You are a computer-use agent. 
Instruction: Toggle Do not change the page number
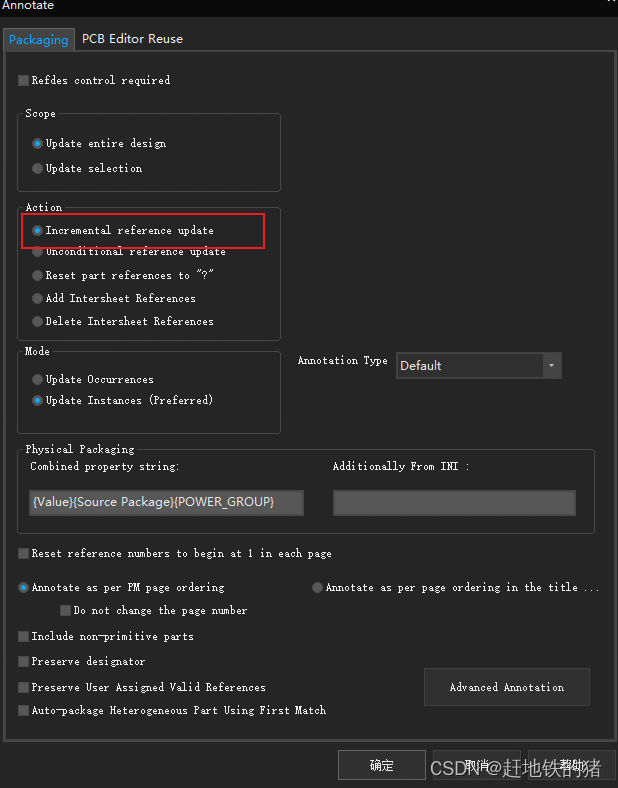click(65, 611)
